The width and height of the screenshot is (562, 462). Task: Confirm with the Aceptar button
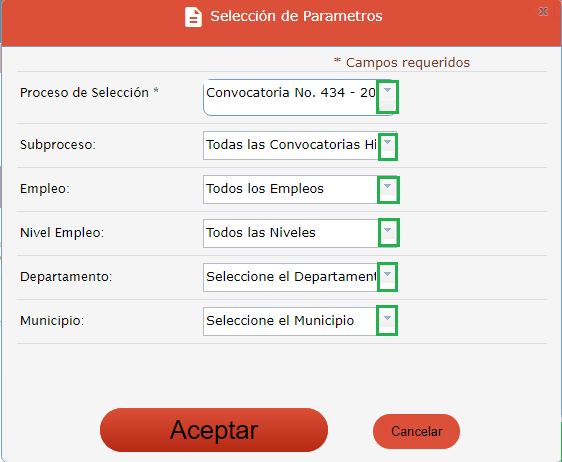pyautogui.click(x=214, y=430)
